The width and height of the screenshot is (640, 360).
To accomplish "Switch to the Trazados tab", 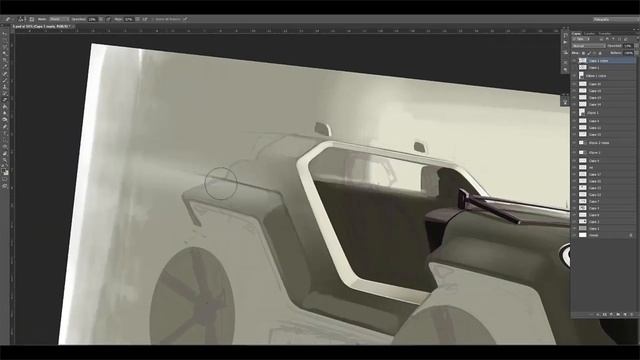I will coord(604,33).
